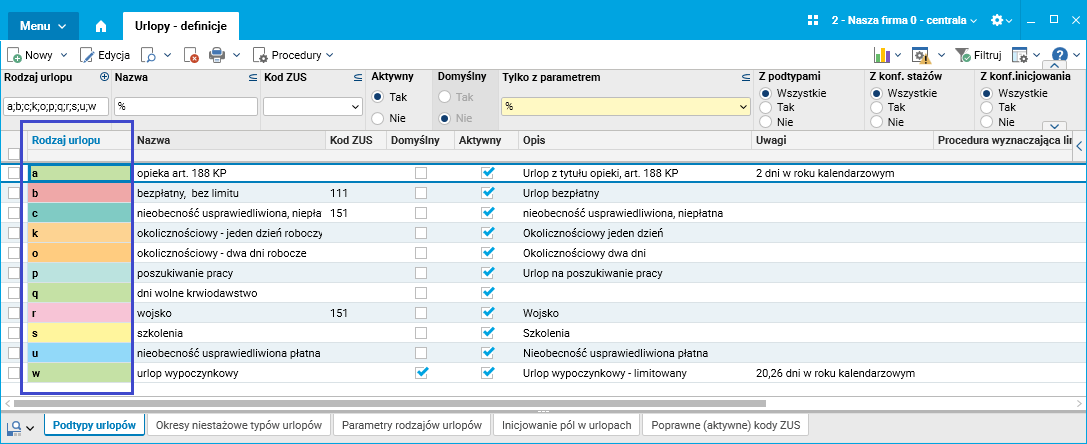Switch to 'Parametry rodzajów urlopów' tab
Screen dimensions: 1087x444
(x=411, y=425)
